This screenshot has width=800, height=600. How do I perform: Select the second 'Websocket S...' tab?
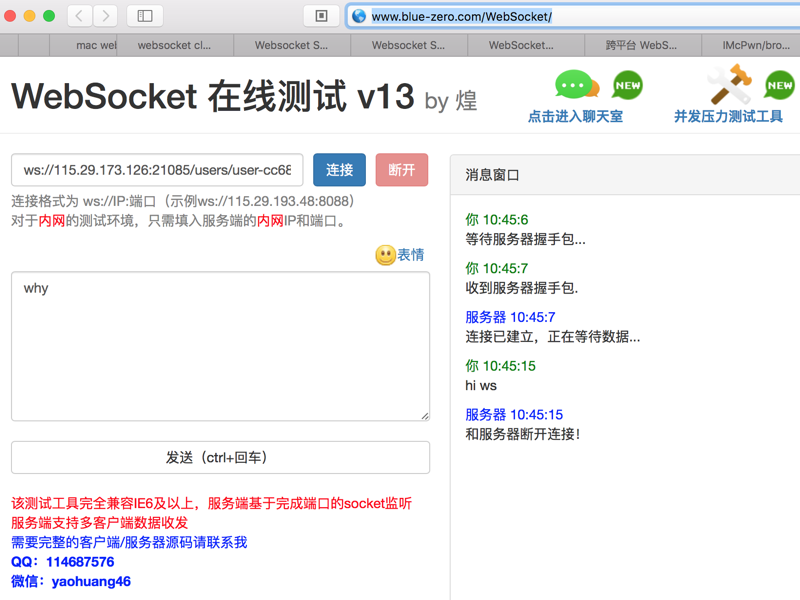coord(409,45)
